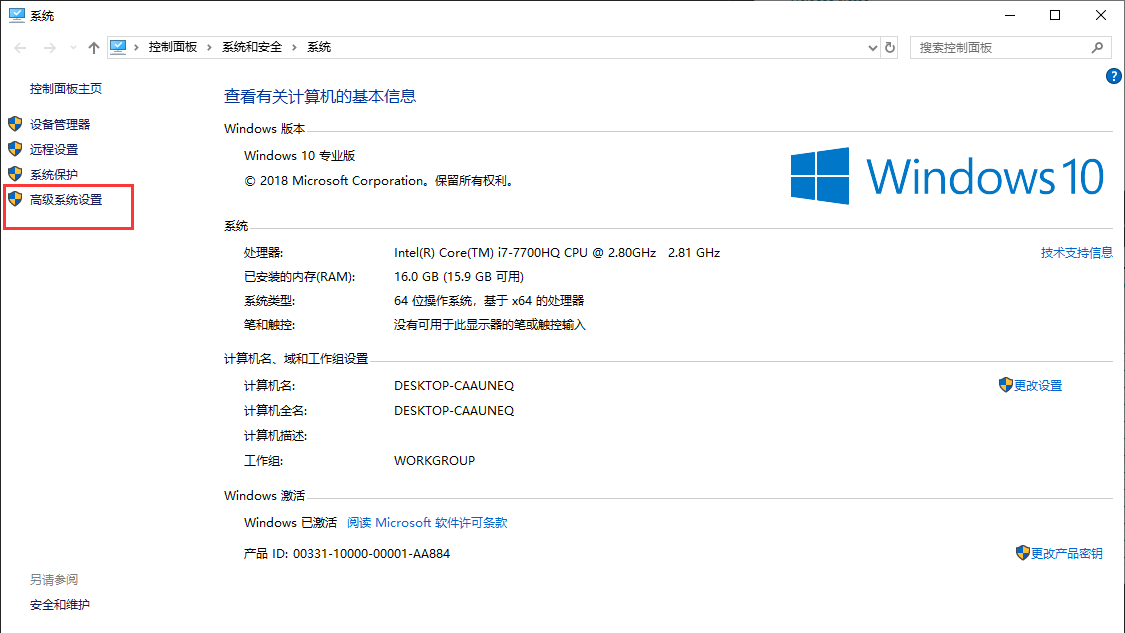Image resolution: width=1125 pixels, height=633 pixels.
Task: Read 阅读 Microsoft 软件许可条款 link
Action: coord(427,522)
